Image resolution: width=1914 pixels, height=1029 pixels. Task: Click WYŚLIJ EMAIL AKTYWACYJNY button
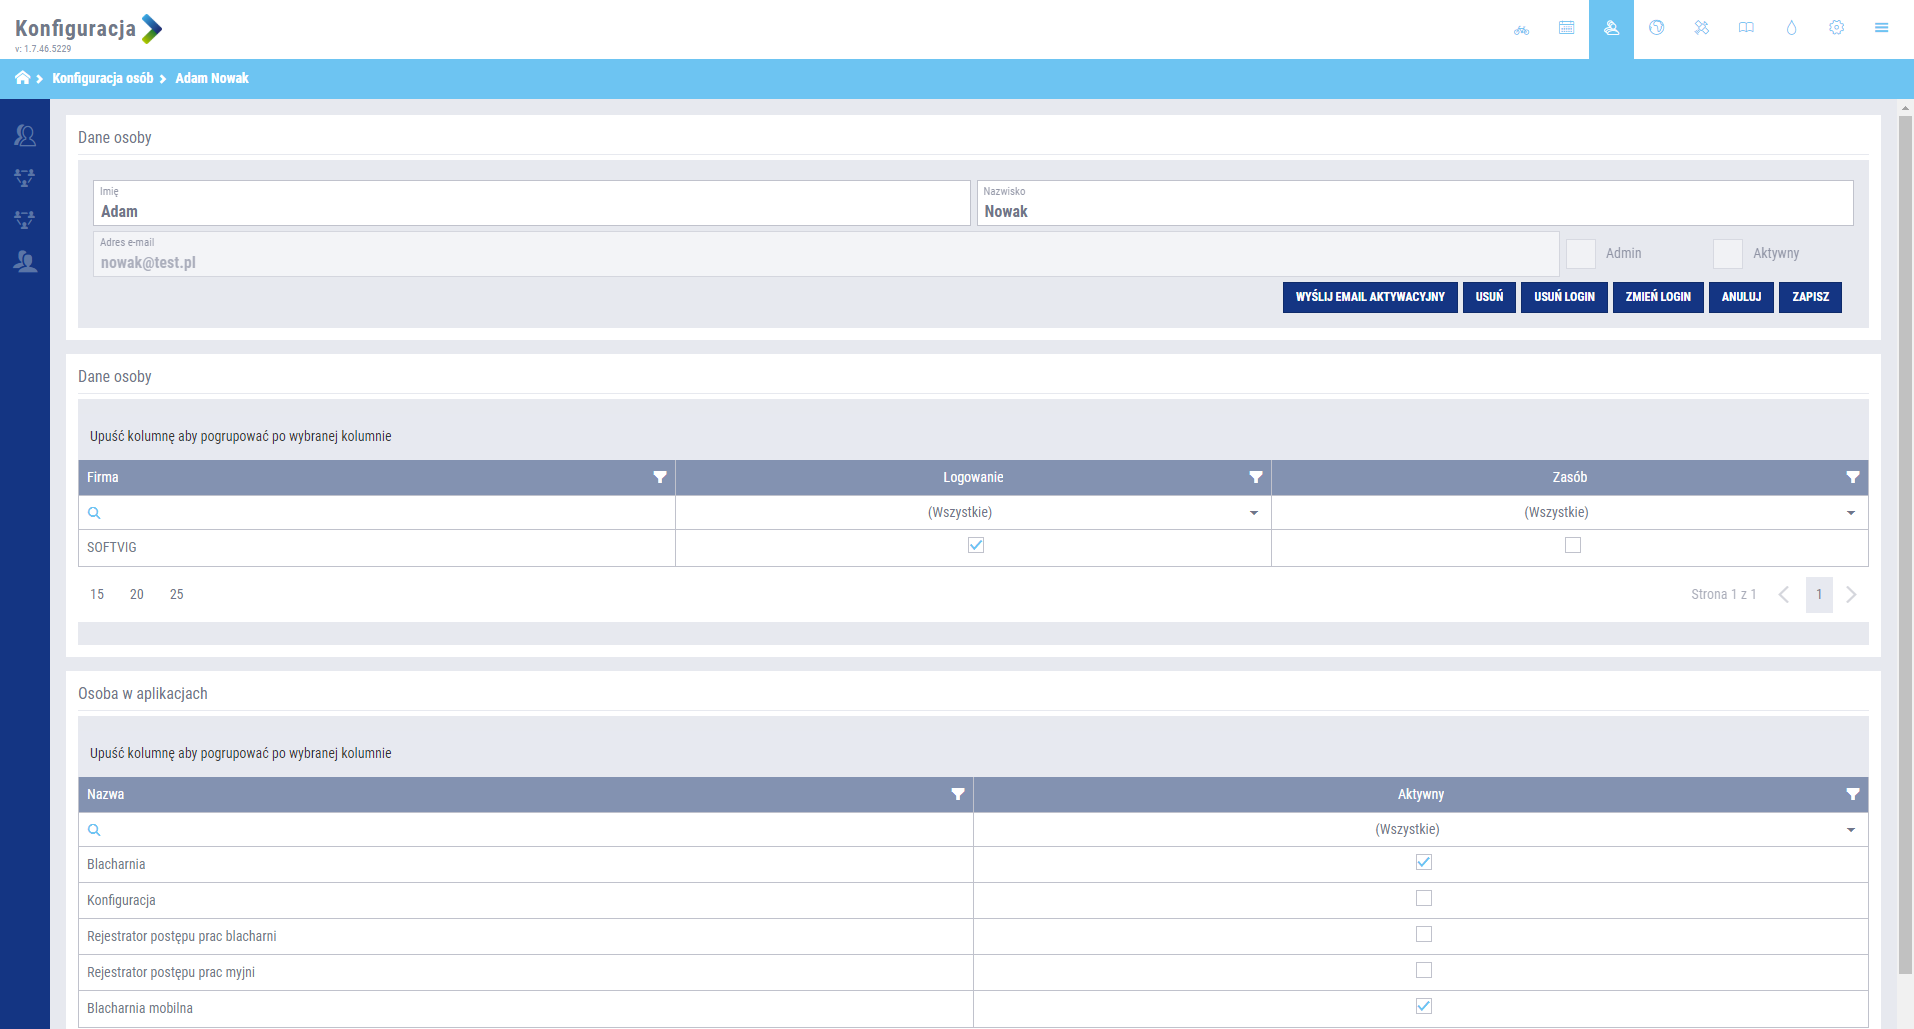(x=1369, y=297)
